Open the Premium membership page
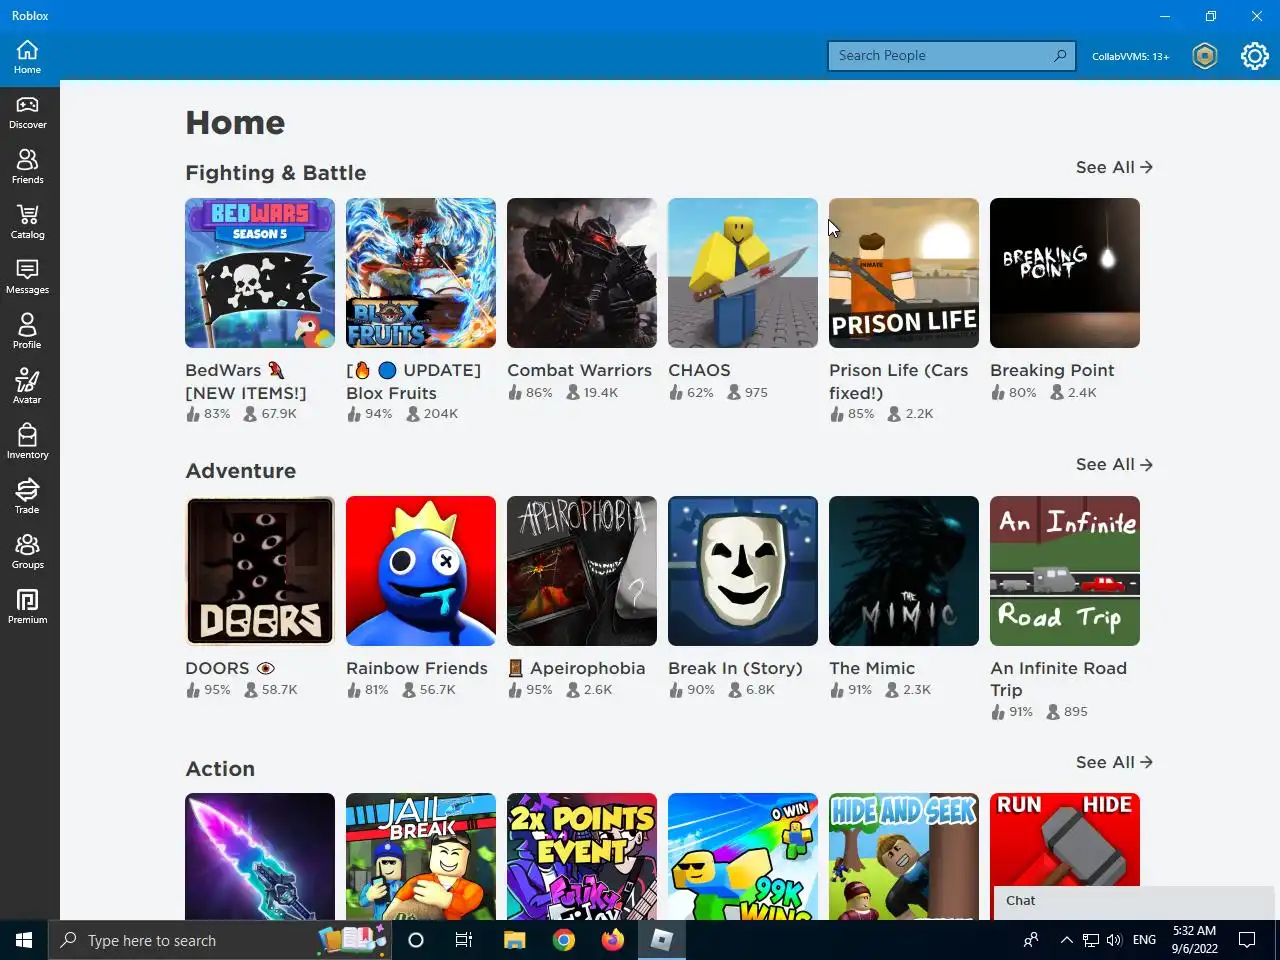The width and height of the screenshot is (1280, 960). (28, 607)
